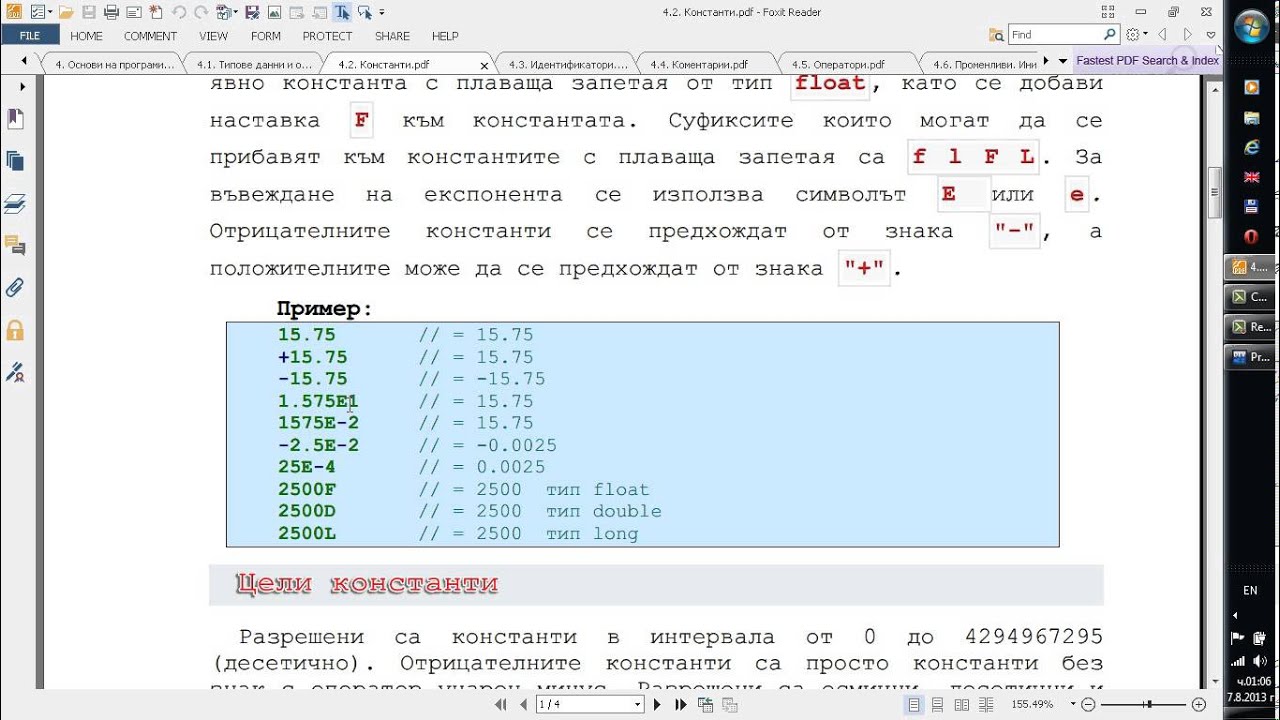The width and height of the screenshot is (1280, 720).
Task: Switch to 4.5. Оператори.pdf tab
Action: click(x=837, y=64)
